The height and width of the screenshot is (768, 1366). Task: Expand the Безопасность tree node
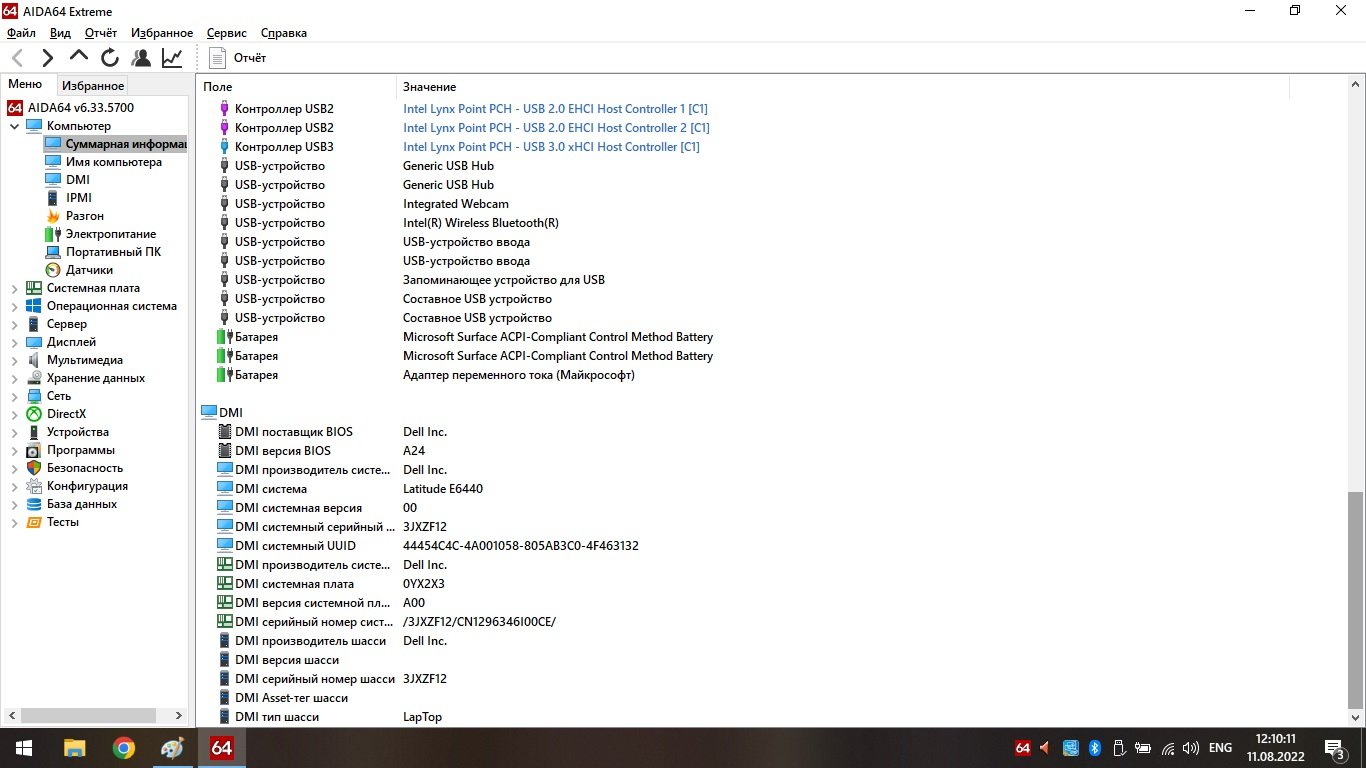pyautogui.click(x=14, y=468)
